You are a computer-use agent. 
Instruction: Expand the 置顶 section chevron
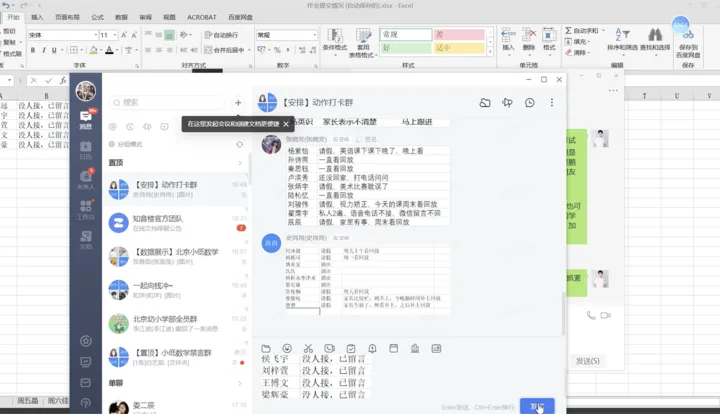(x=240, y=163)
